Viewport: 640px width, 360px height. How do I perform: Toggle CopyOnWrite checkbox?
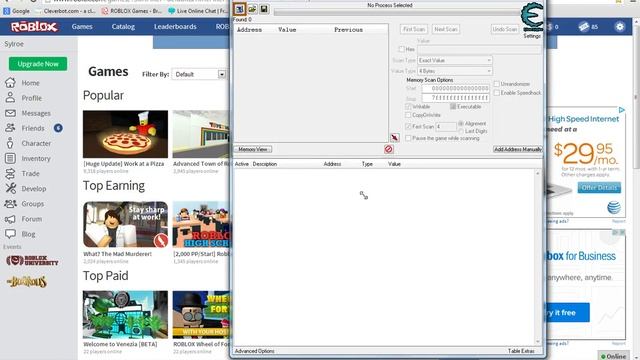pyautogui.click(x=408, y=115)
